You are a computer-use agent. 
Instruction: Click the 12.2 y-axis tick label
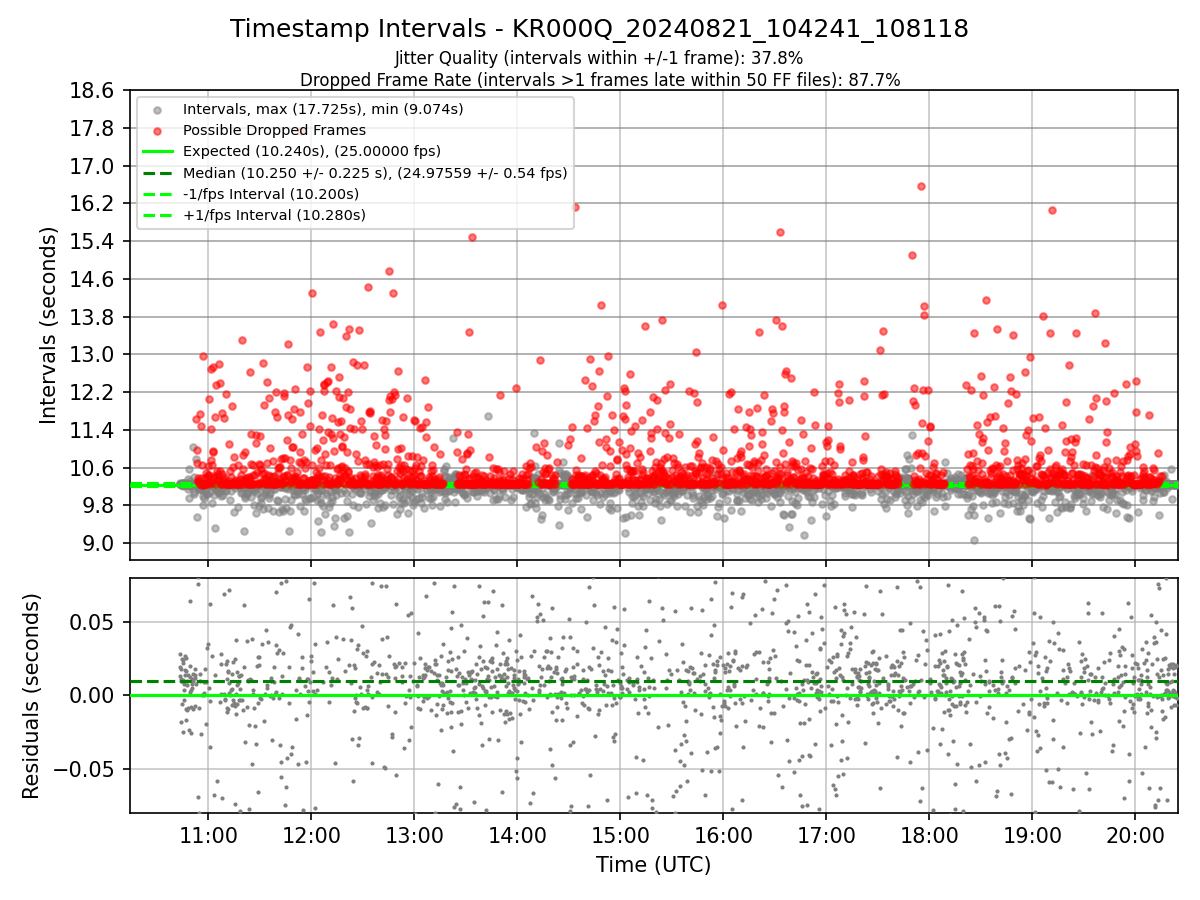[92, 392]
